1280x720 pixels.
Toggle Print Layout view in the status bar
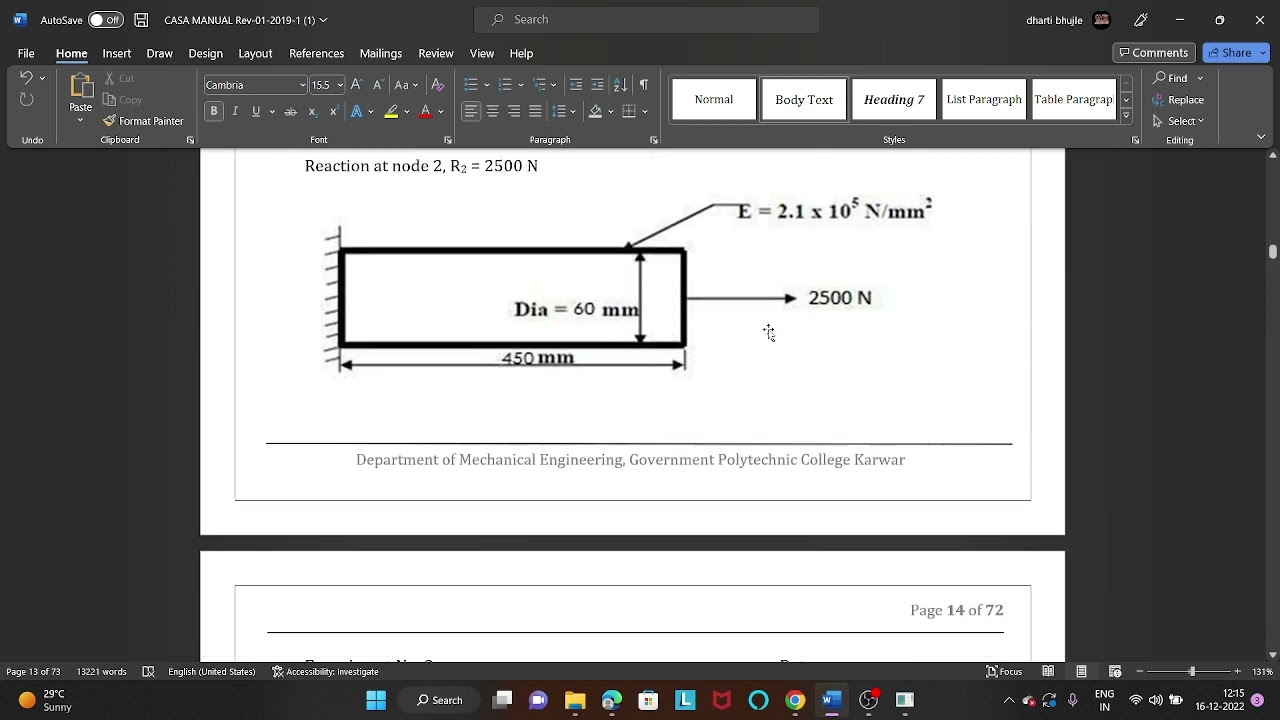click(1081, 671)
